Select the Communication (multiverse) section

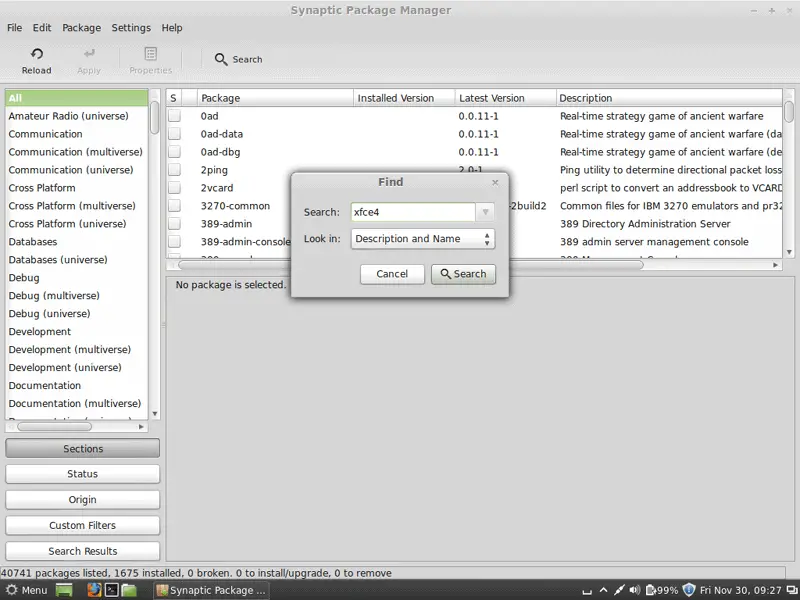(76, 152)
